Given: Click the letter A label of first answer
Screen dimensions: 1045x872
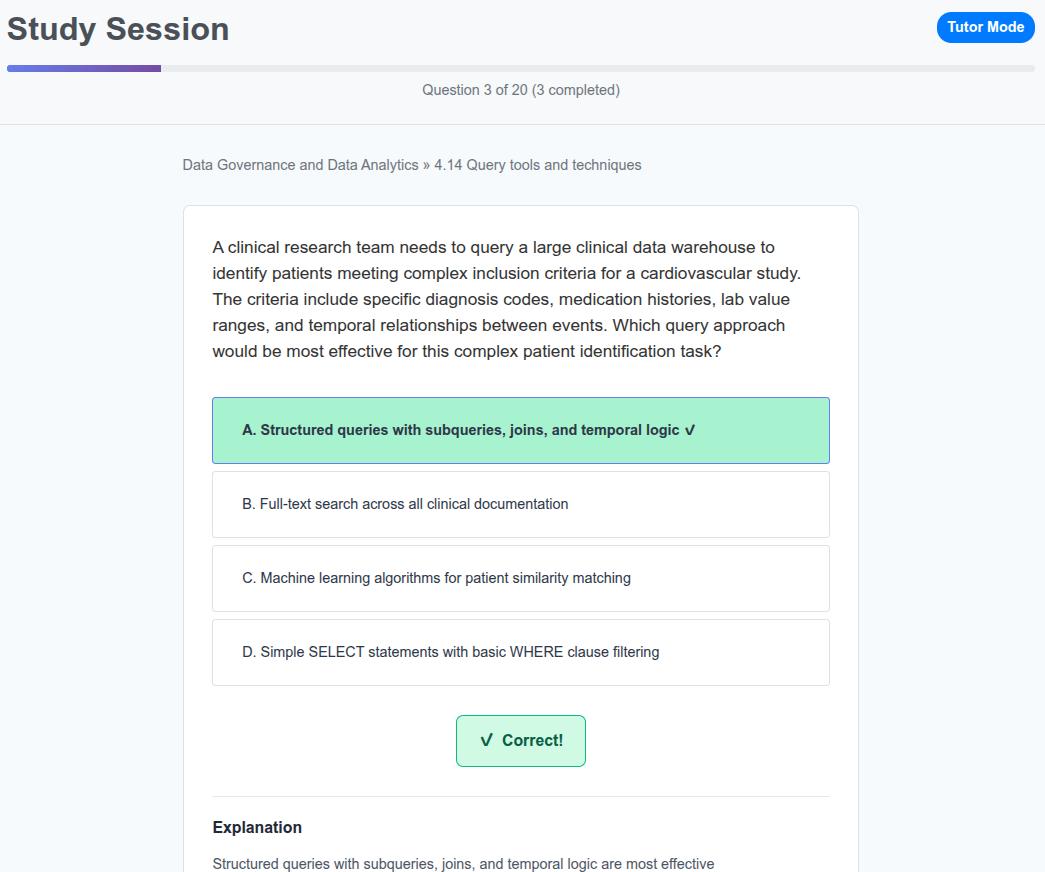Looking at the screenshot, I should click(249, 430).
